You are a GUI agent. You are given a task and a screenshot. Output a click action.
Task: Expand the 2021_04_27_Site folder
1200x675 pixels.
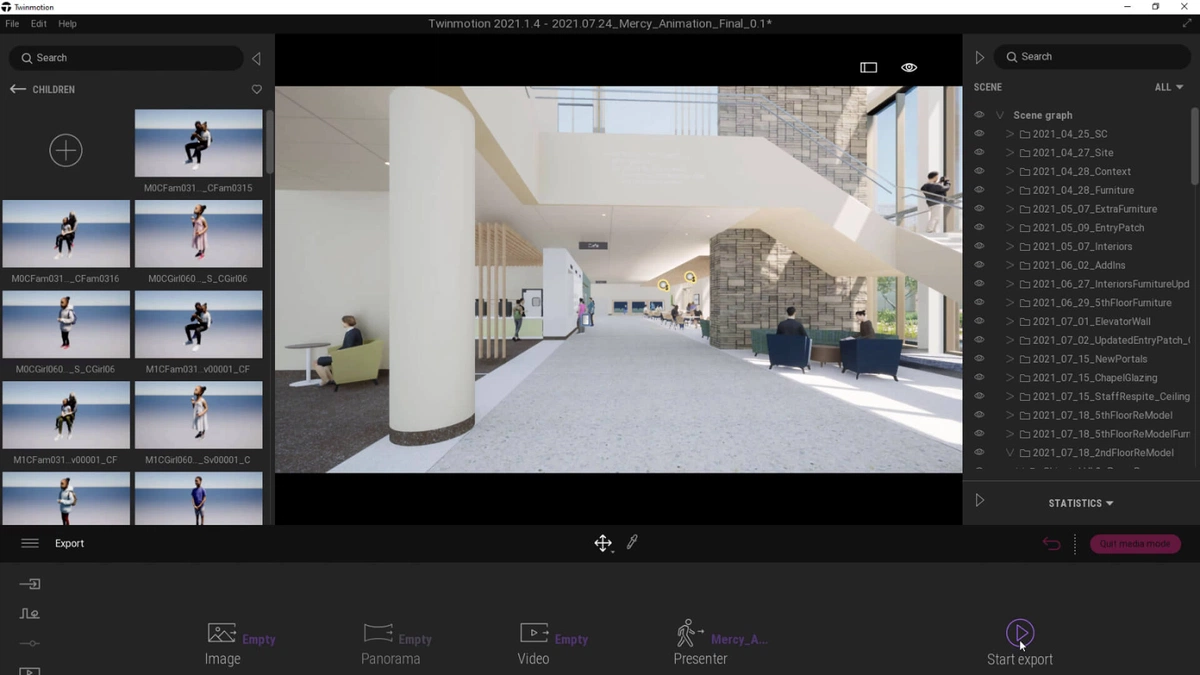(1010, 153)
